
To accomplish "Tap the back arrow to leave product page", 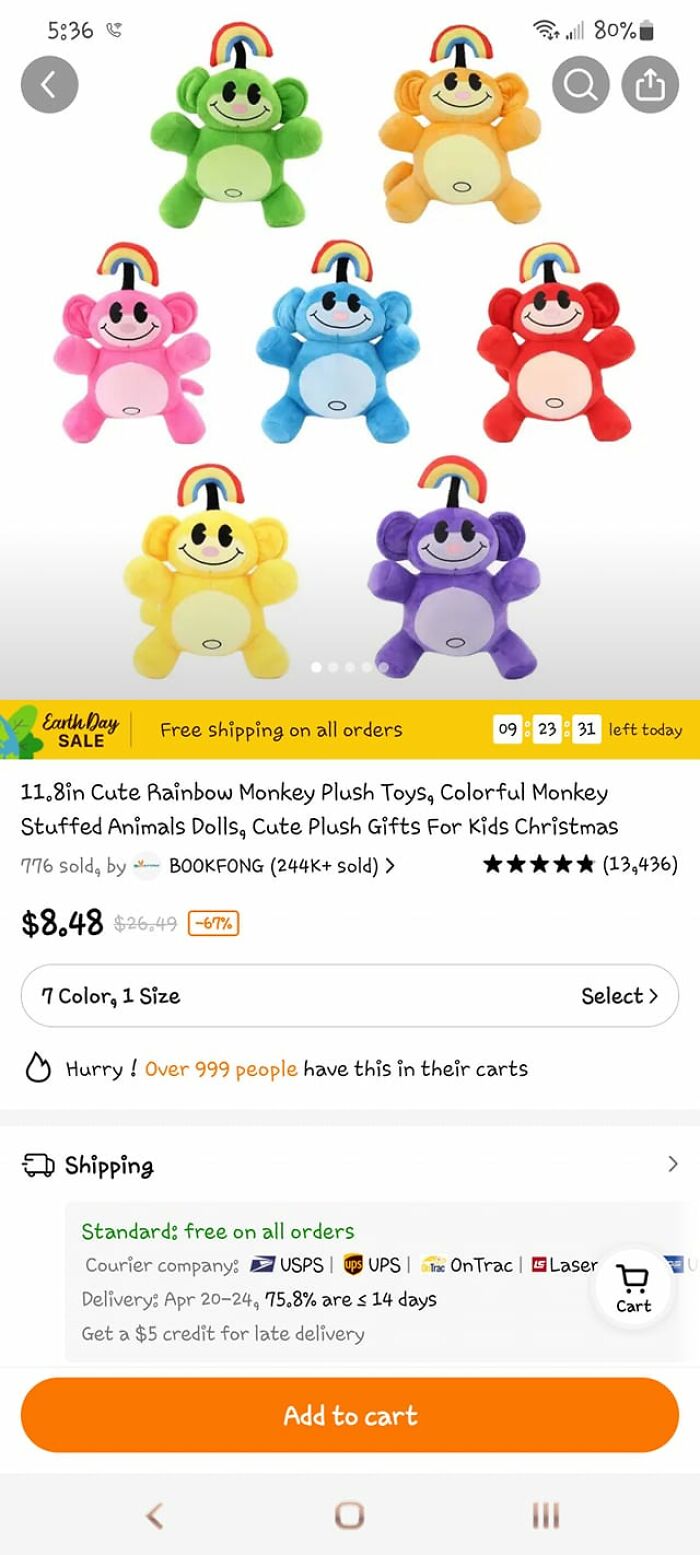I will click(49, 84).
